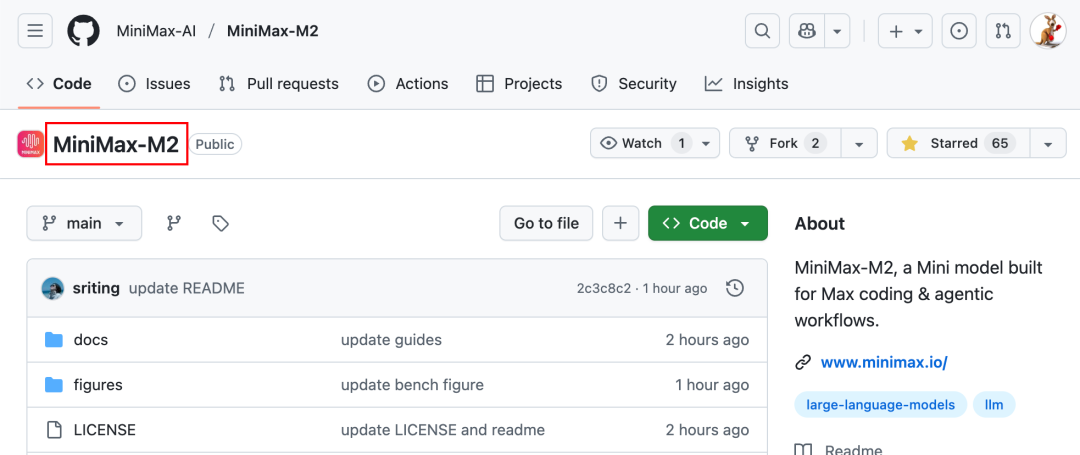Screen dimensions: 1080x455
Task: Click the GitHub logo icon
Action: pos(84,31)
